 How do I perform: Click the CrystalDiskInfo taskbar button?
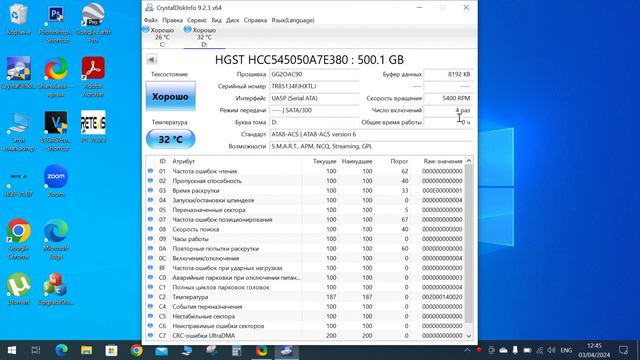click(286, 350)
